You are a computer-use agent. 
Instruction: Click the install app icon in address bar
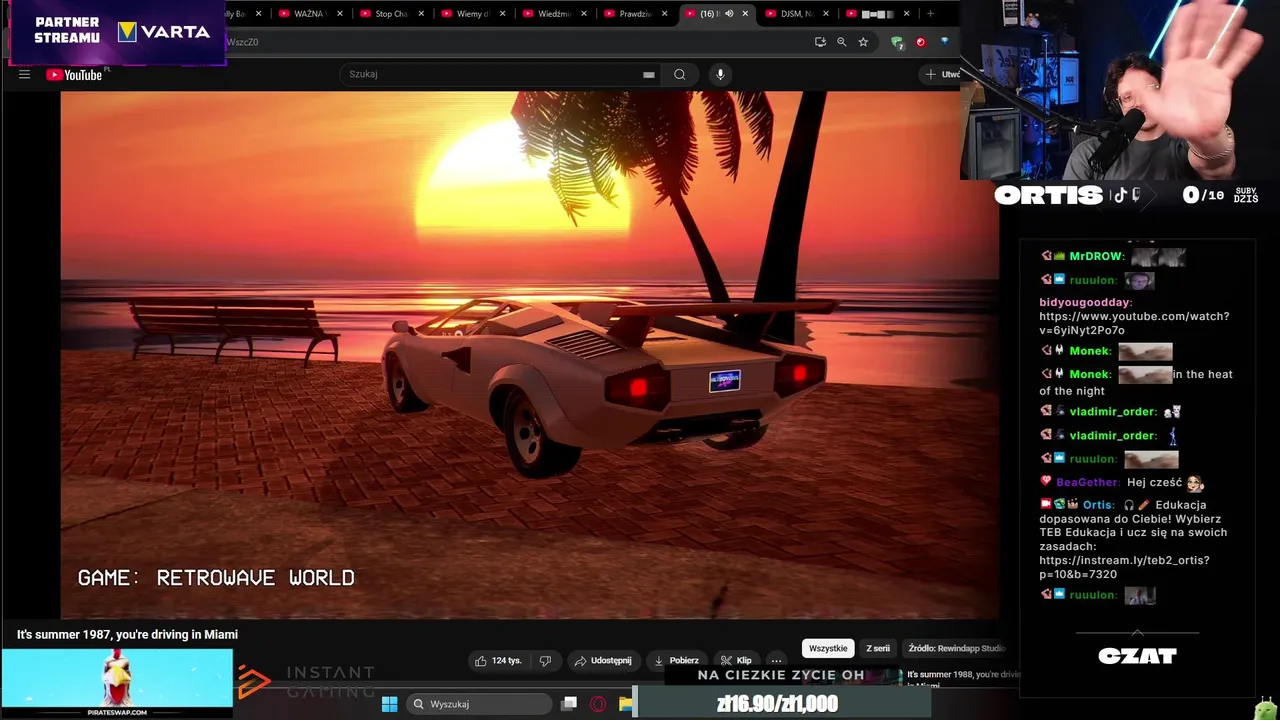[x=820, y=42]
